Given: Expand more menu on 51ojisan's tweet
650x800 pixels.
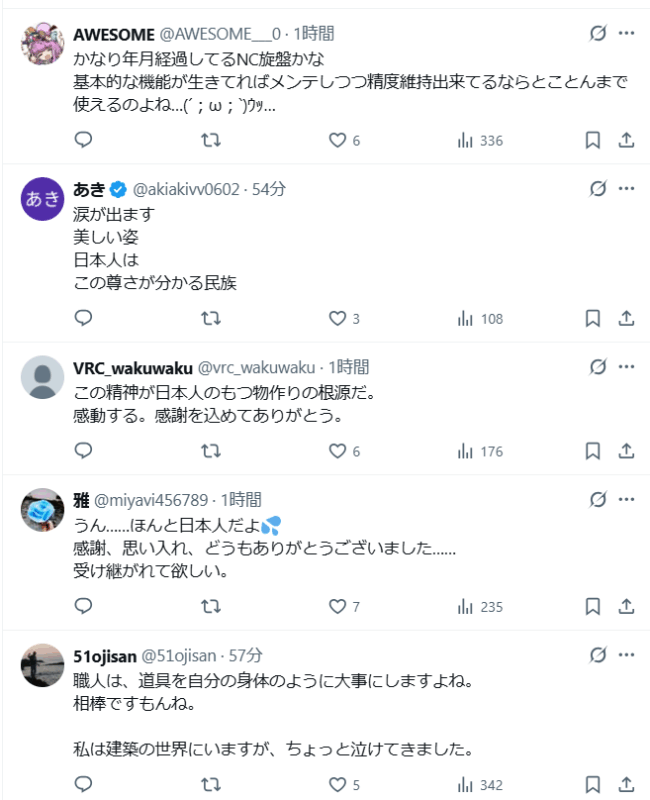Looking at the screenshot, I should click(627, 656).
